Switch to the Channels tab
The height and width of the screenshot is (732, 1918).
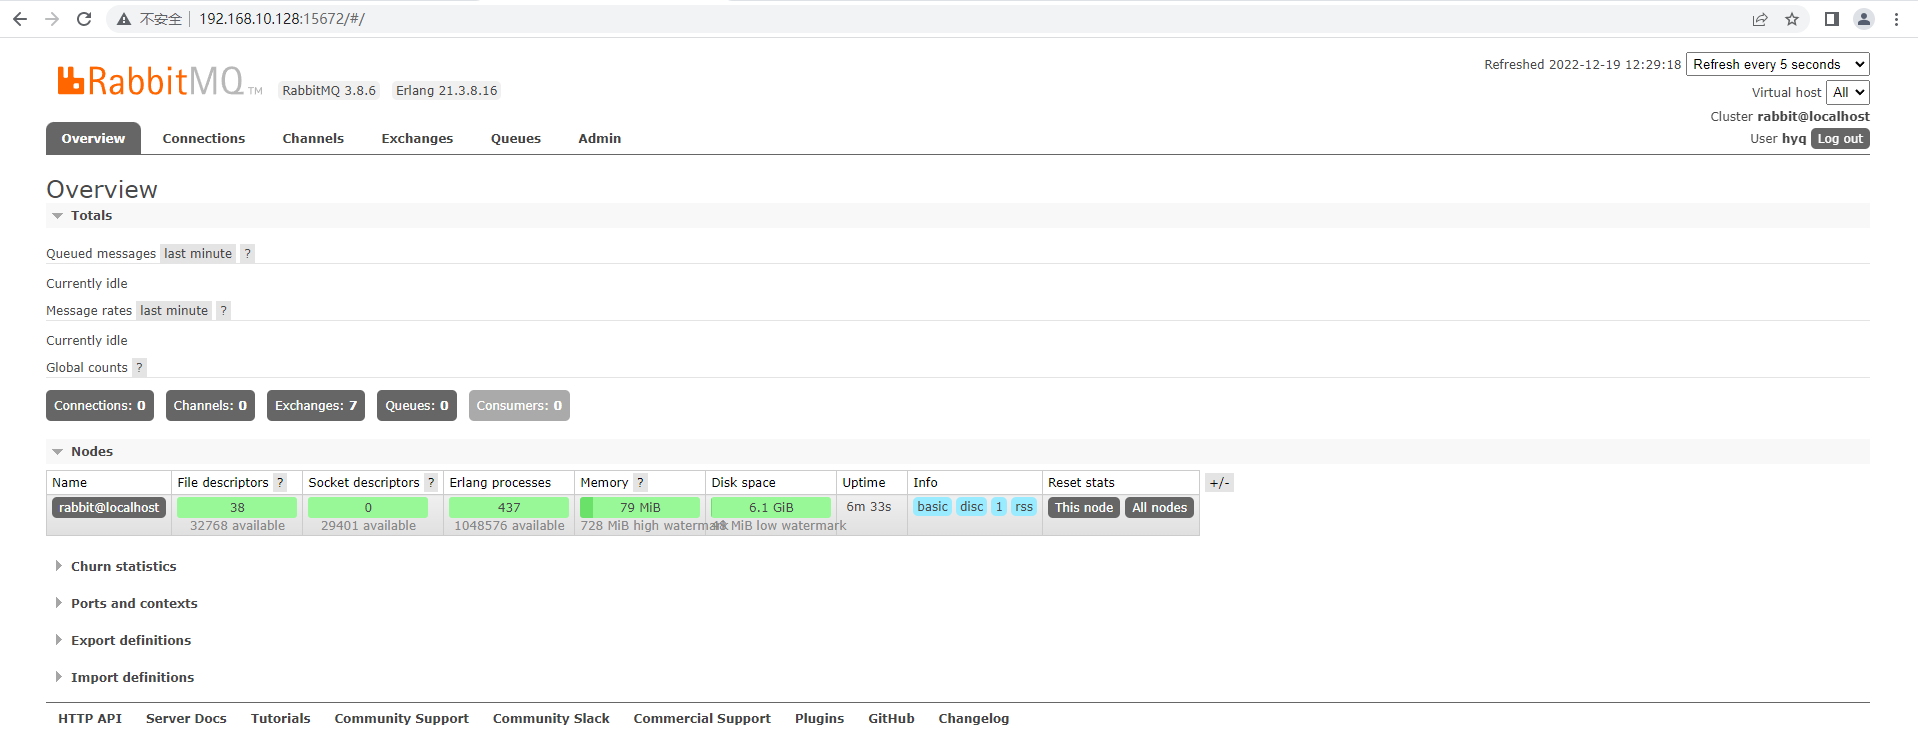[x=313, y=139]
